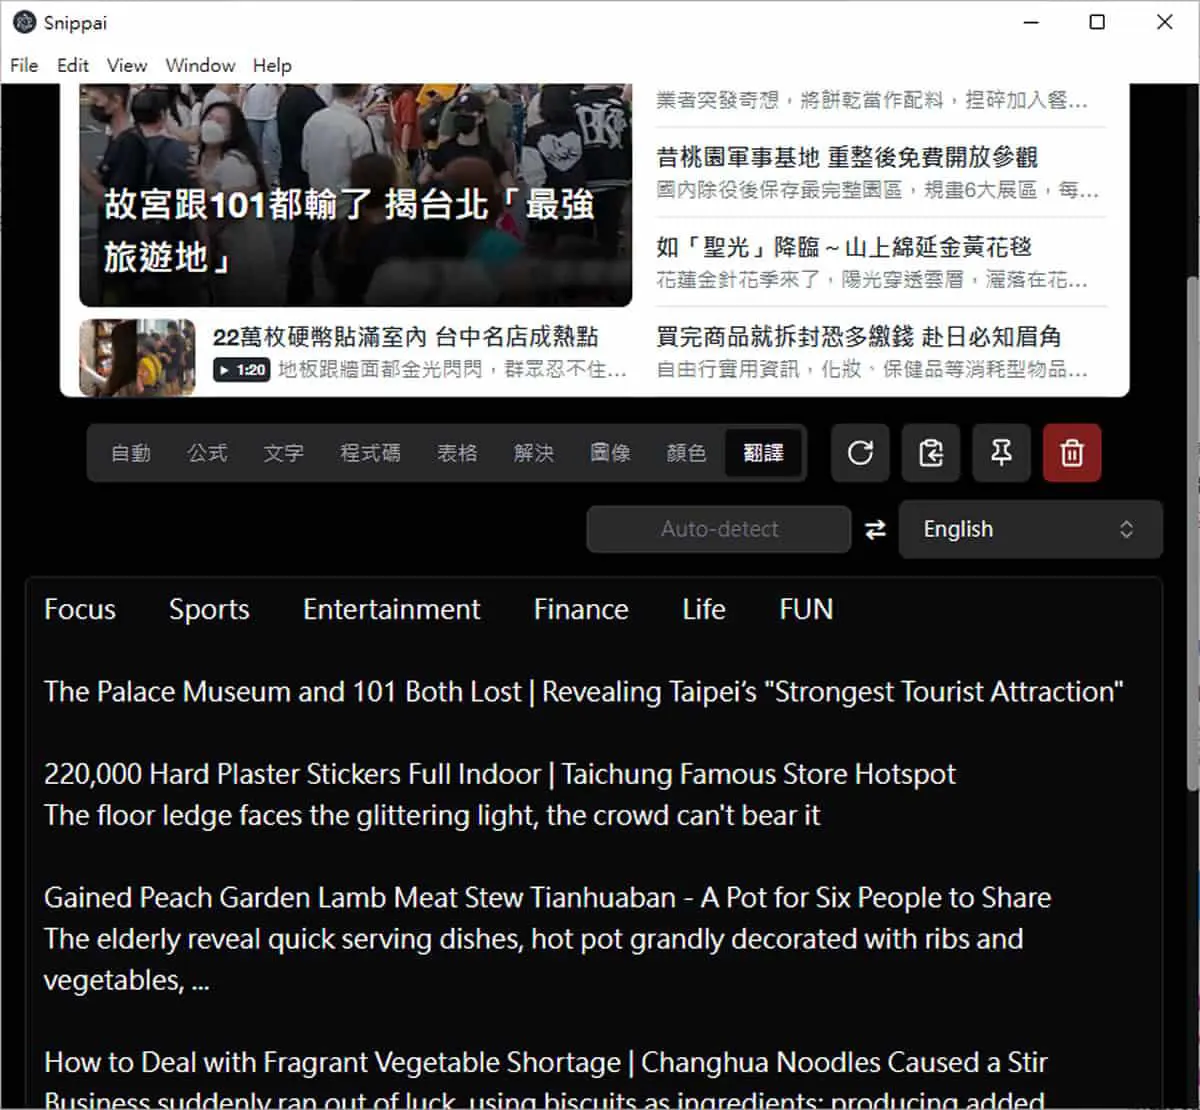Image resolution: width=1200 pixels, height=1110 pixels.
Task: Switch to the 顏色 mode tab
Action: click(x=686, y=453)
